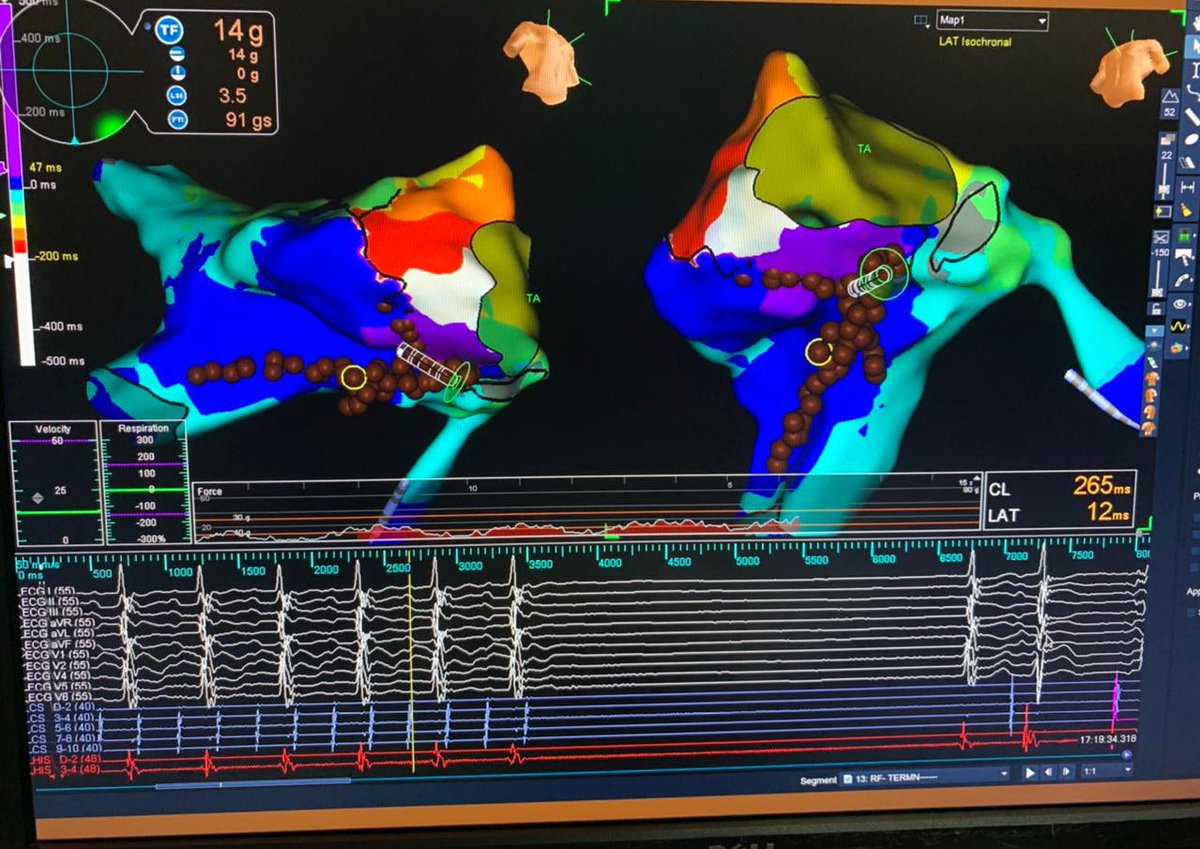The width and height of the screenshot is (1200, 849).
Task: Select the first orange torso view preset
Action: pos(1152,378)
